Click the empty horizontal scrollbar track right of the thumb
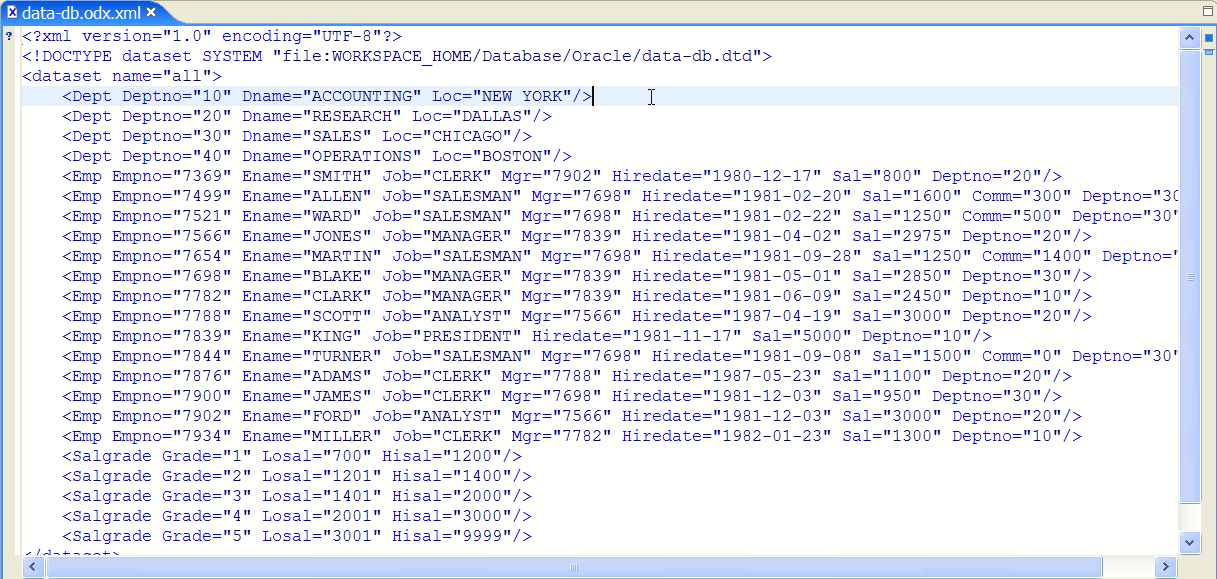 1127,567
